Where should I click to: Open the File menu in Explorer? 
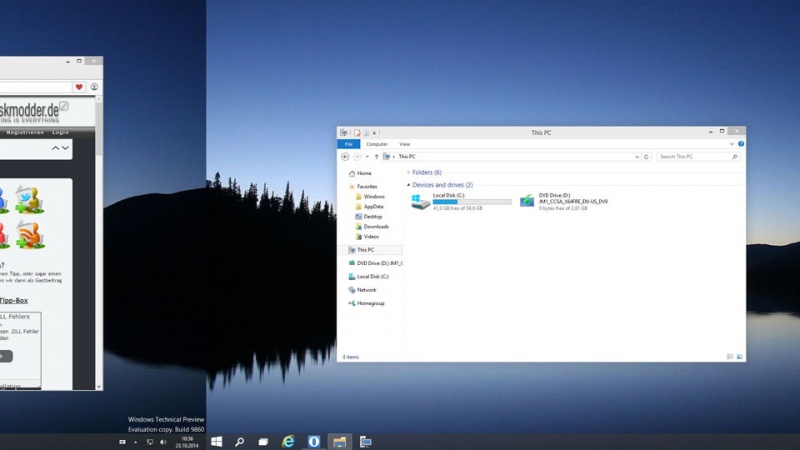click(x=349, y=144)
